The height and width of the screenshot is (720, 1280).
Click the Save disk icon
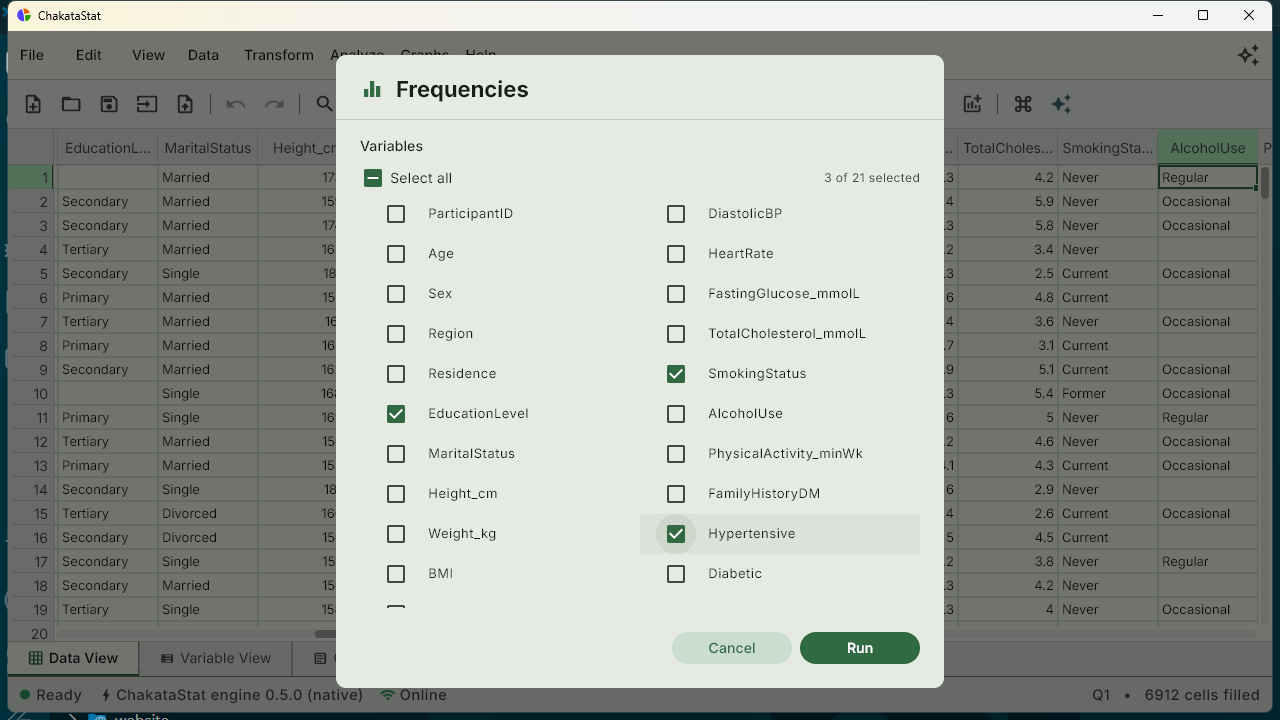tap(109, 104)
